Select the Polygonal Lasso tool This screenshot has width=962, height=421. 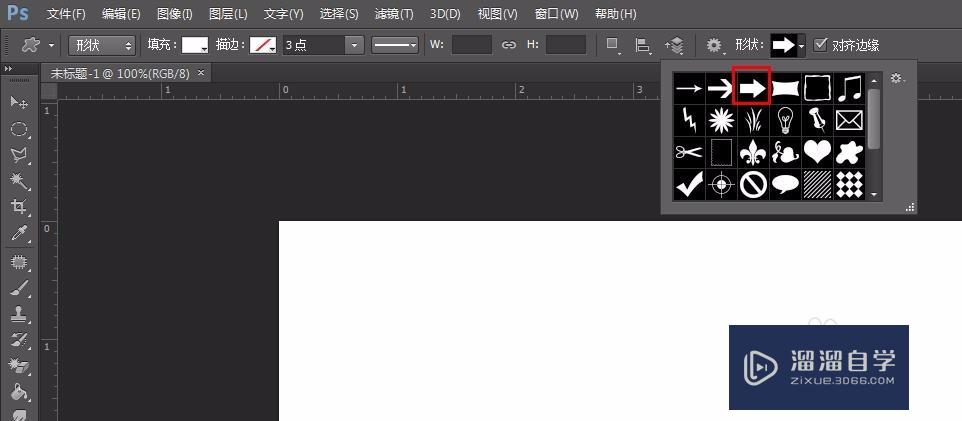click(x=20, y=155)
